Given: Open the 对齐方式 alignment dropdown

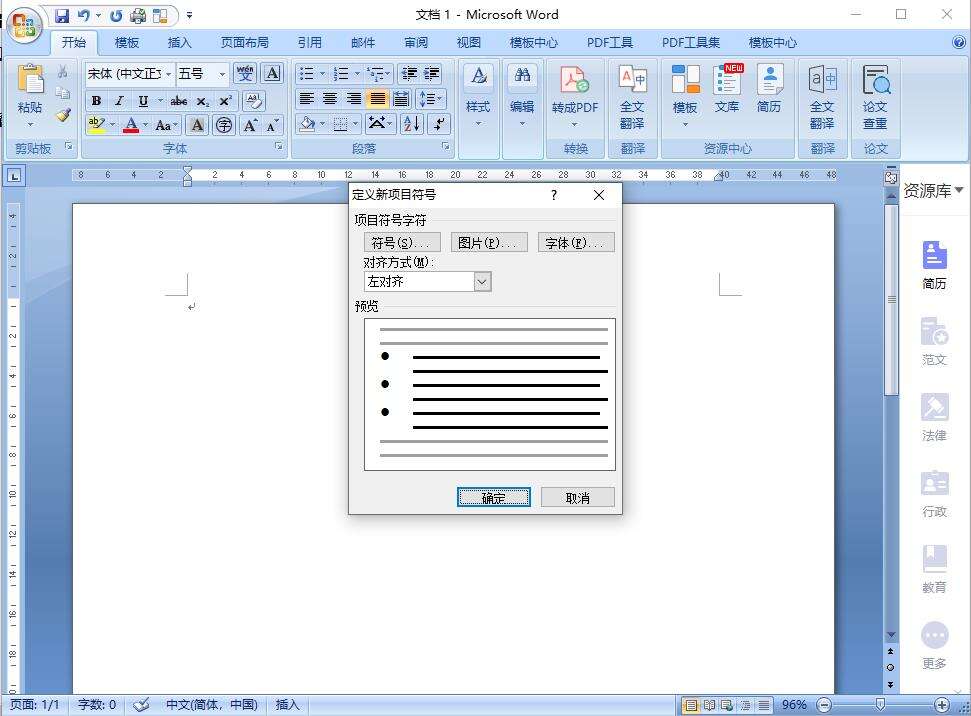Looking at the screenshot, I should [482, 282].
